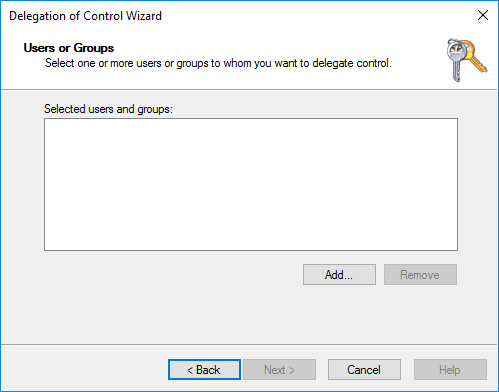Go back with the < Back button
Viewport: 499px width, 392px height.
tap(204, 369)
